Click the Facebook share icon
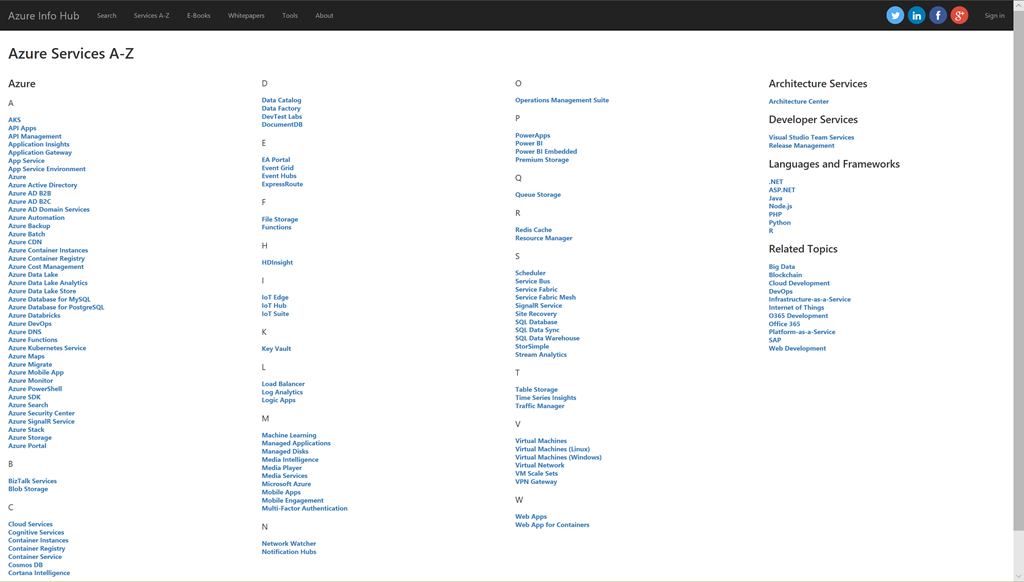 [938, 15]
